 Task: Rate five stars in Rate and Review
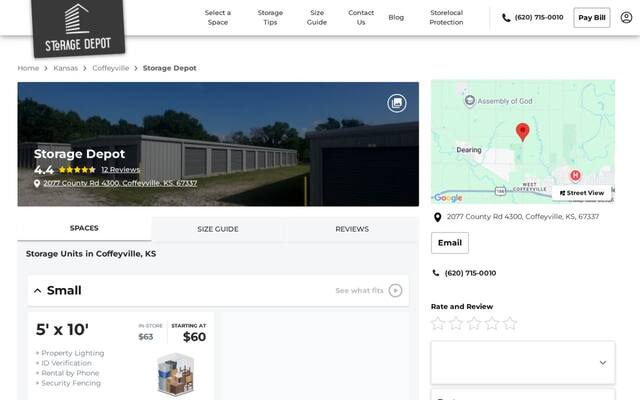click(x=510, y=323)
